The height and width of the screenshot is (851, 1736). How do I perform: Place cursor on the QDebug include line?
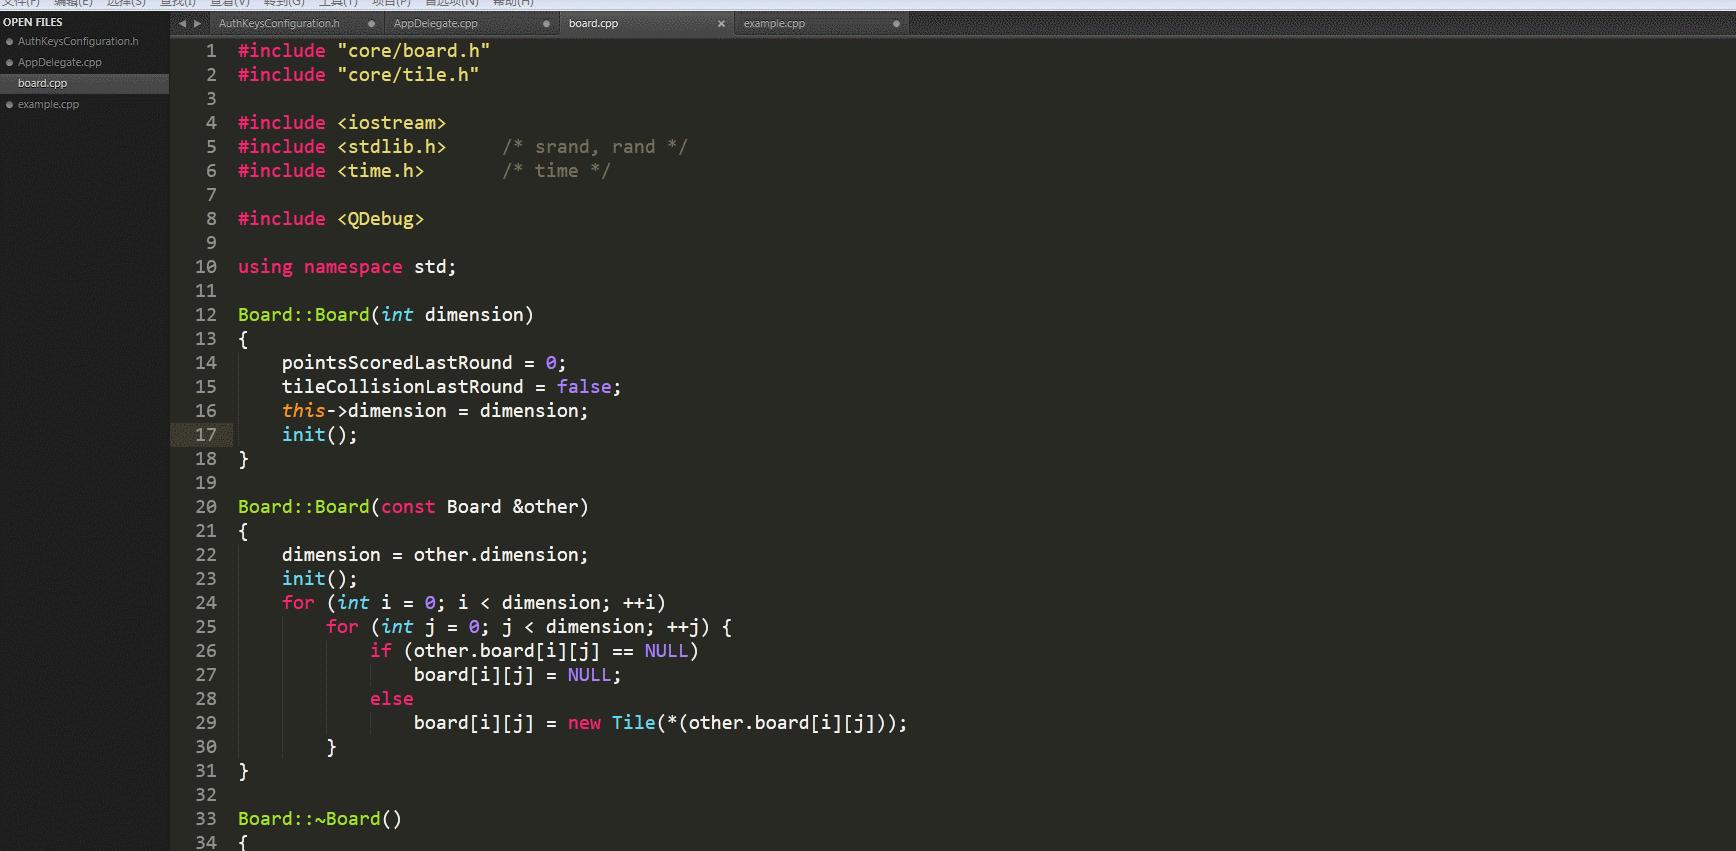coord(331,219)
